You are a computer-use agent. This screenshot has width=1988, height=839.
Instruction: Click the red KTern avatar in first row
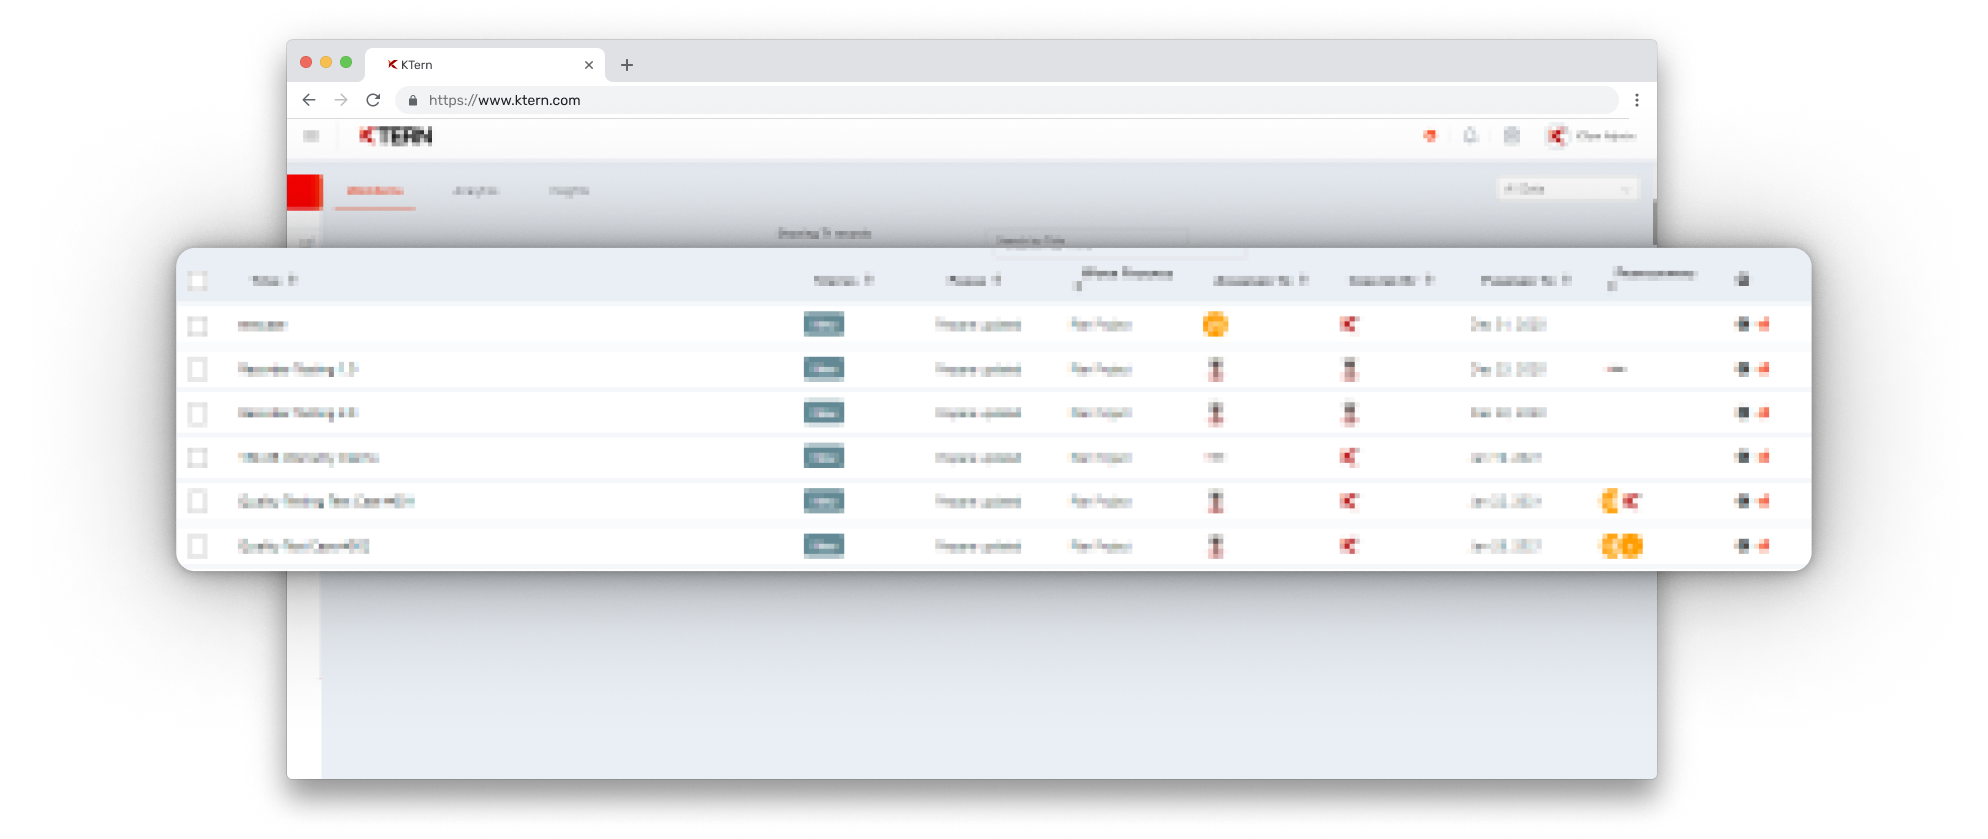pos(1349,324)
